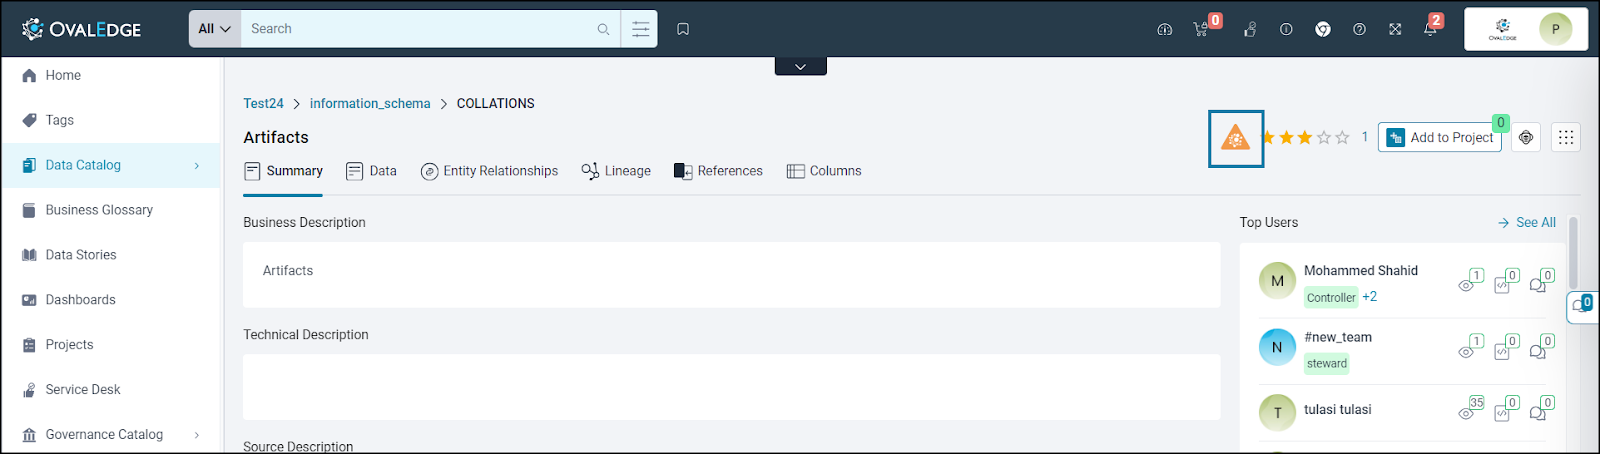Open the Lineage tab
The height and width of the screenshot is (454, 1600).
click(x=616, y=171)
